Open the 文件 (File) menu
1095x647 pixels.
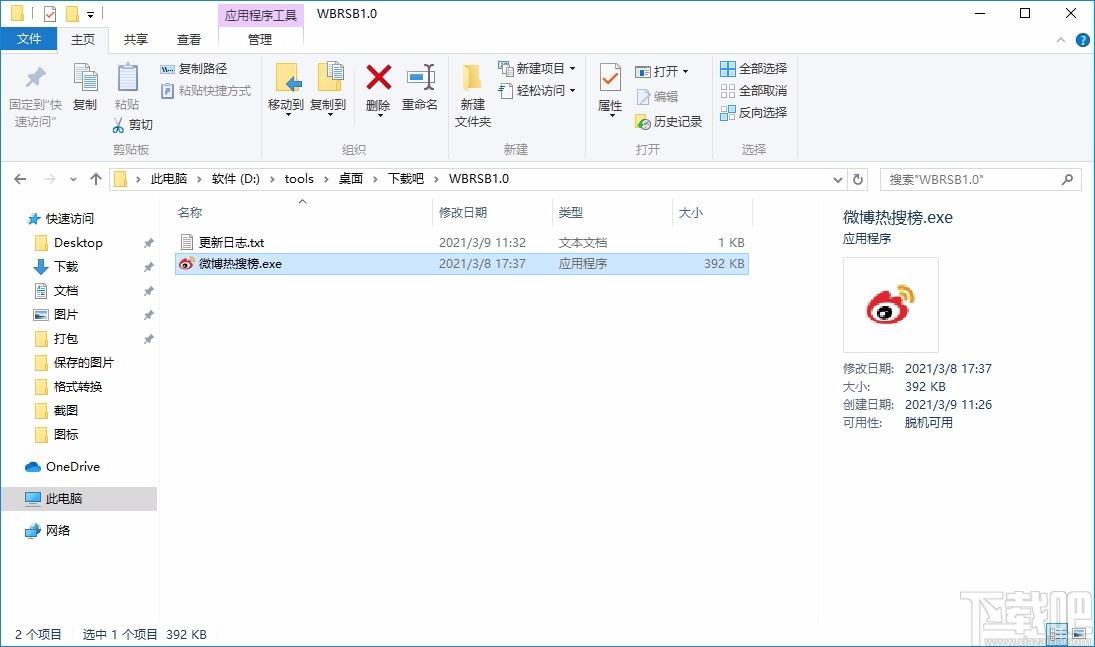coord(30,39)
